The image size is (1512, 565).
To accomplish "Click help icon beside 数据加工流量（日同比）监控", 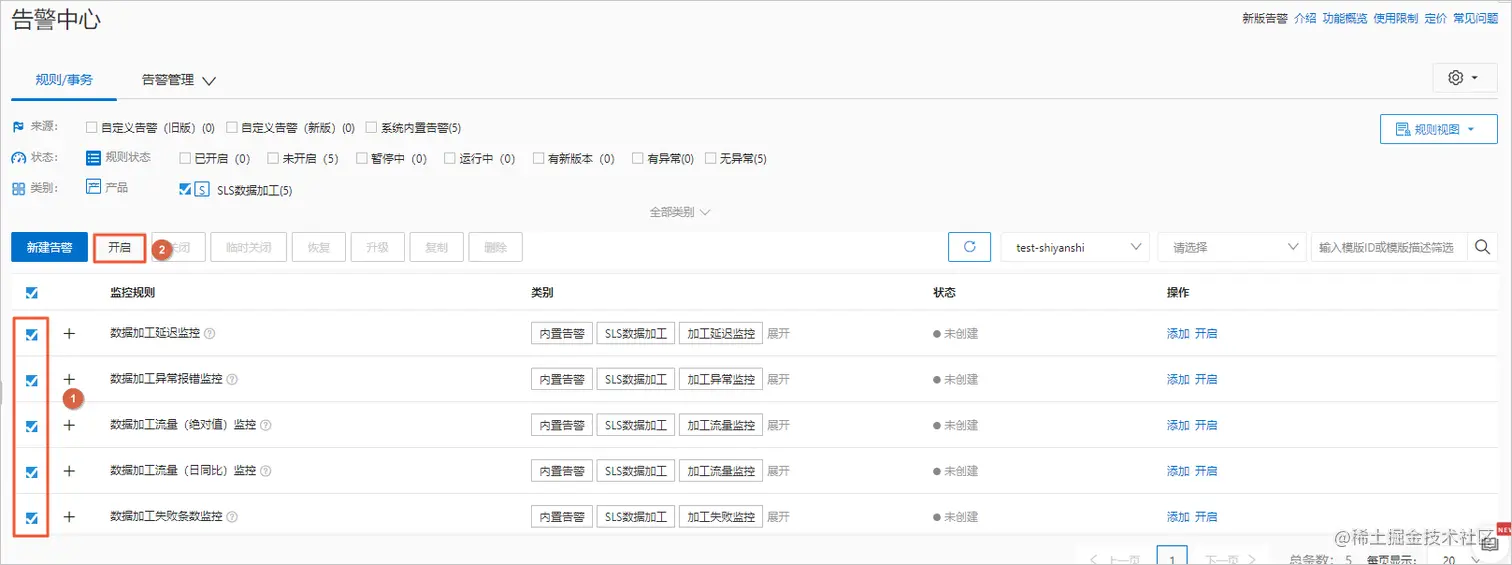I will [266, 472].
